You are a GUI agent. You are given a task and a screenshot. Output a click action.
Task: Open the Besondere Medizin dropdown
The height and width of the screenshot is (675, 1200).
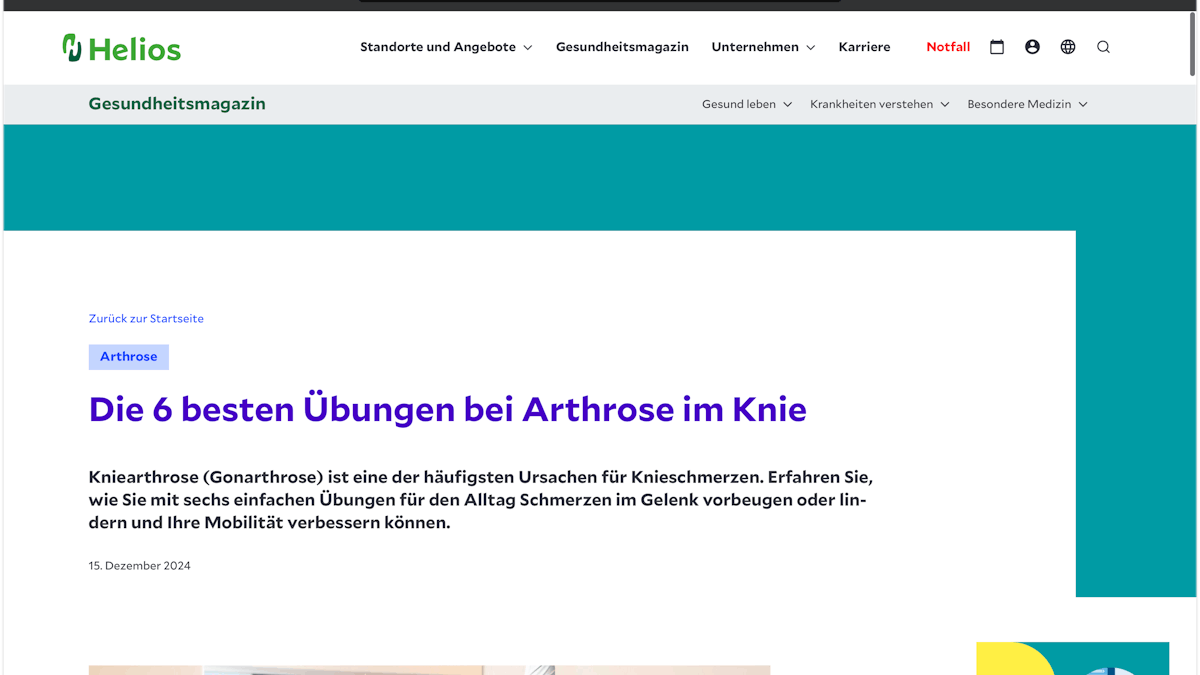pyautogui.click(x=1027, y=103)
